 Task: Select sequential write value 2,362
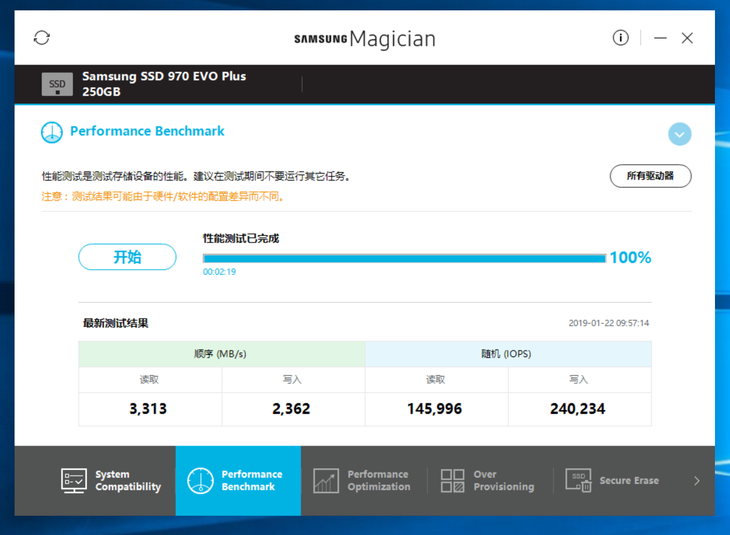tap(291, 408)
